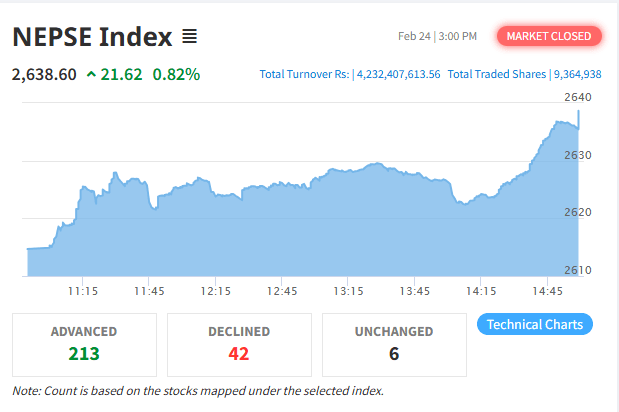
Task: Select the Advanced stocks count card
Action: pyautogui.click(x=84, y=341)
